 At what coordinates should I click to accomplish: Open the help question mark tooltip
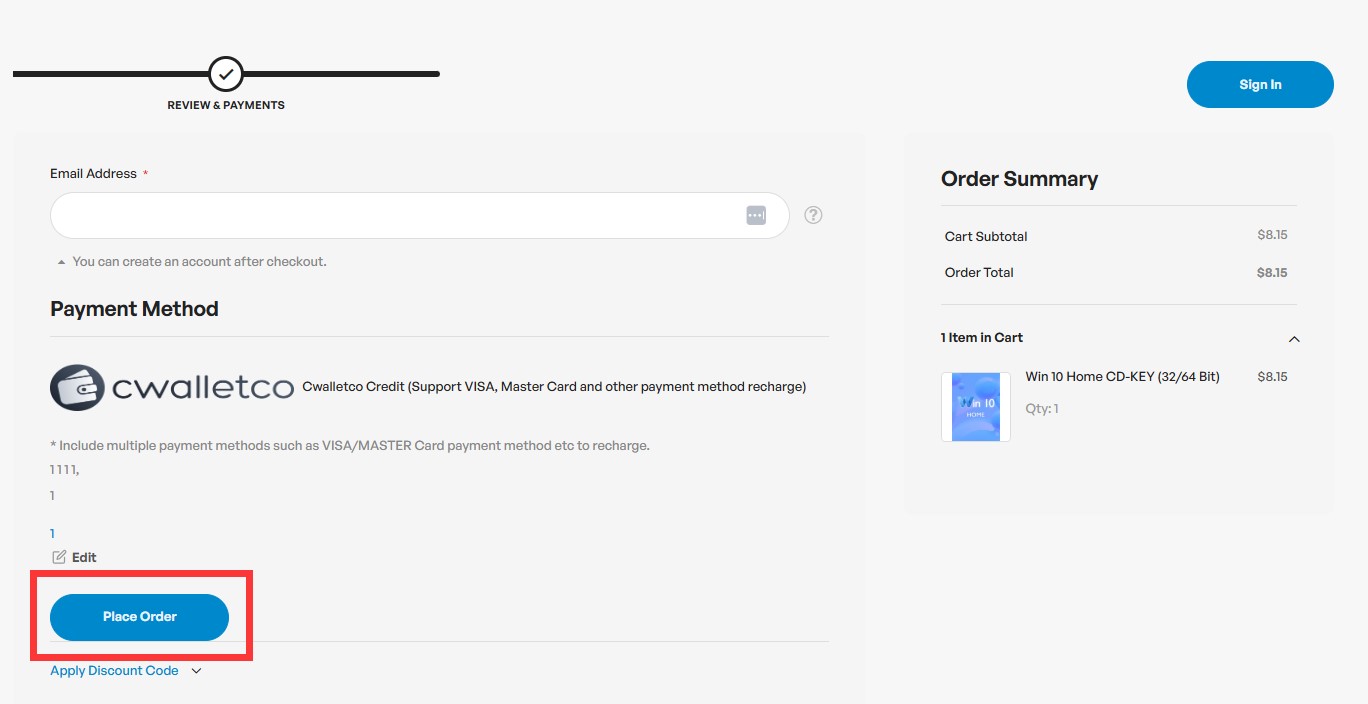coord(813,215)
